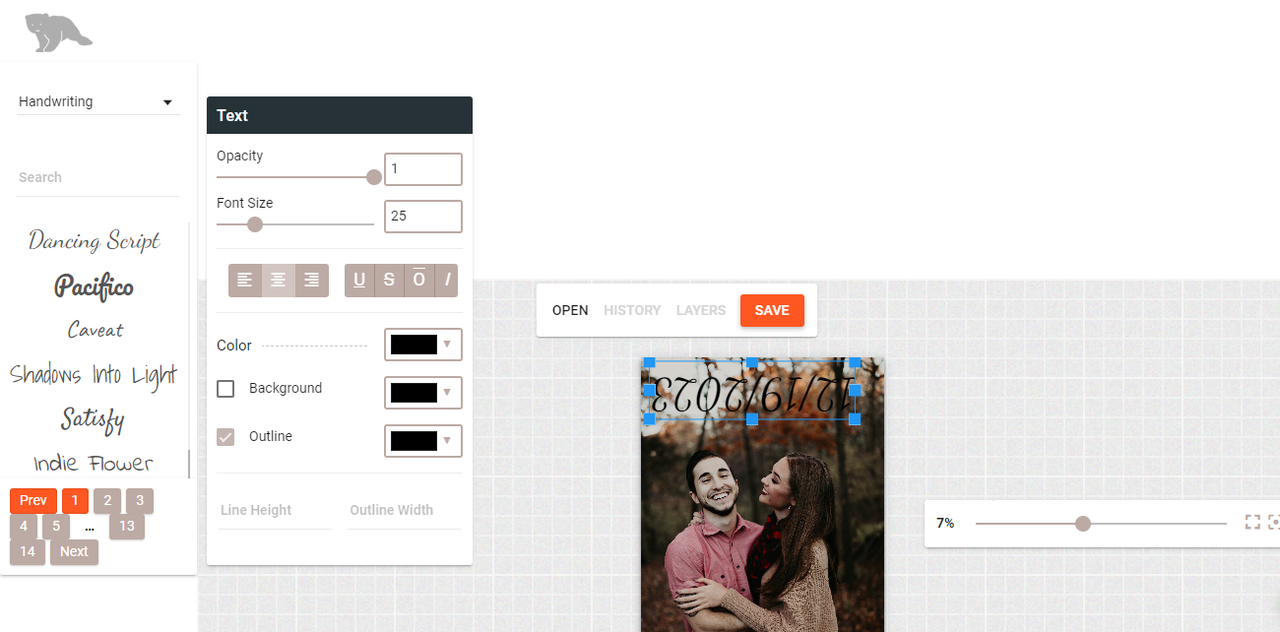Click the Prev pagination button

click(33, 501)
